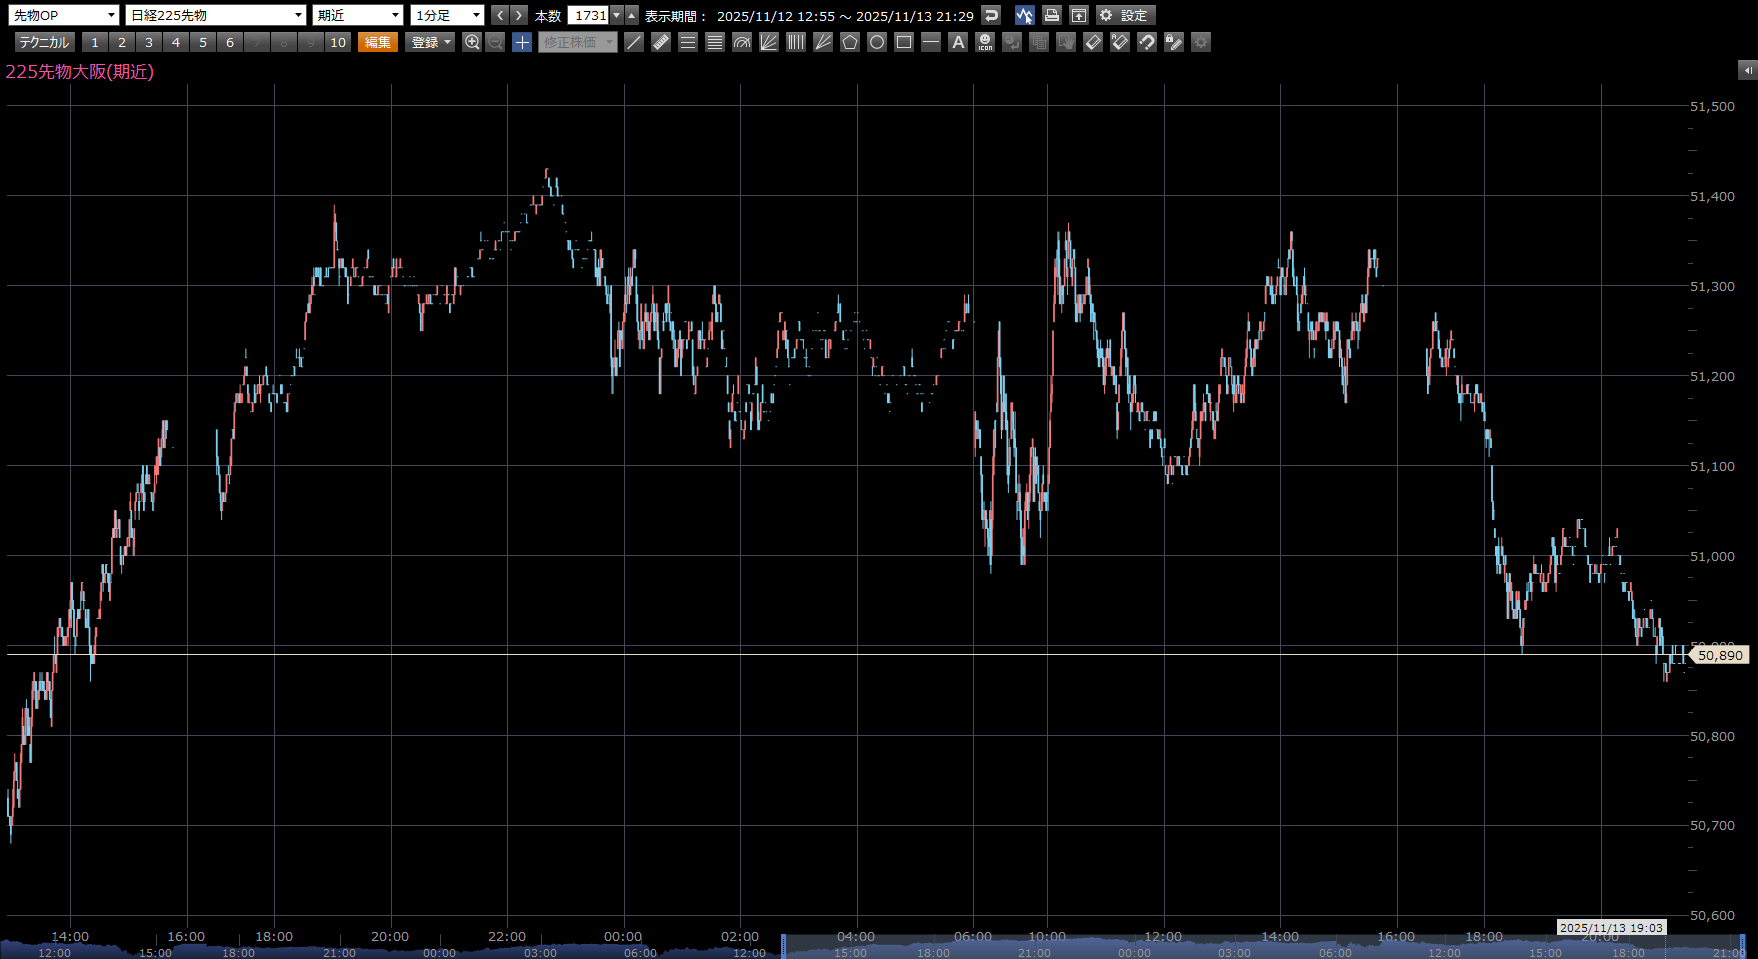Open the 設定 settings button

[1126, 15]
